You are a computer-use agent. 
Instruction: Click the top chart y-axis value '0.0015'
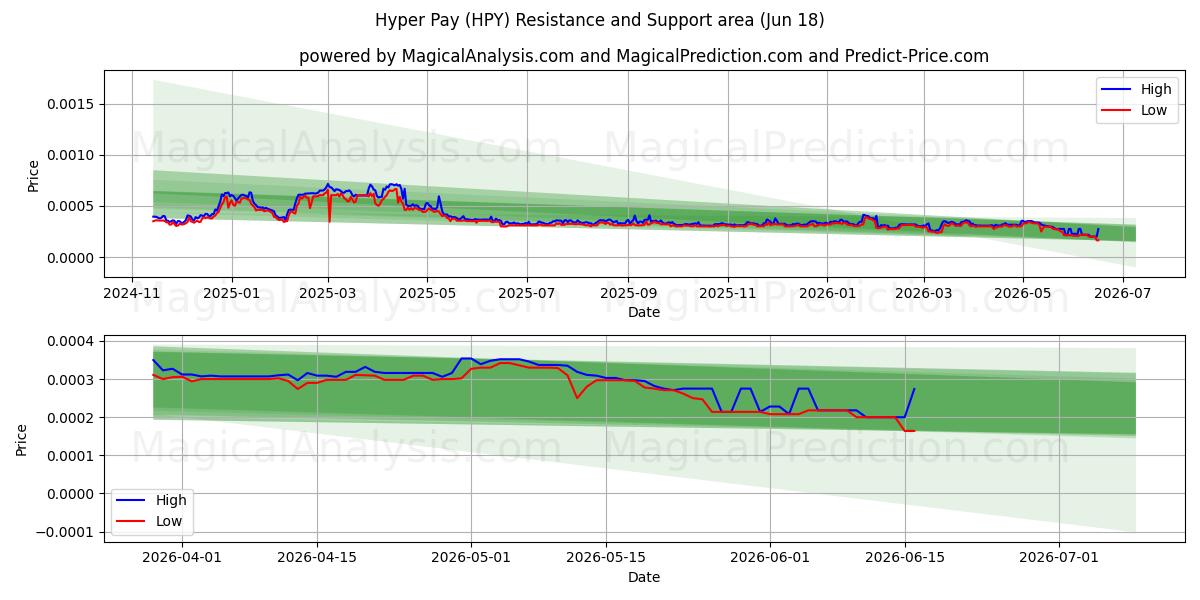pyautogui.click(x=71, y=104)
